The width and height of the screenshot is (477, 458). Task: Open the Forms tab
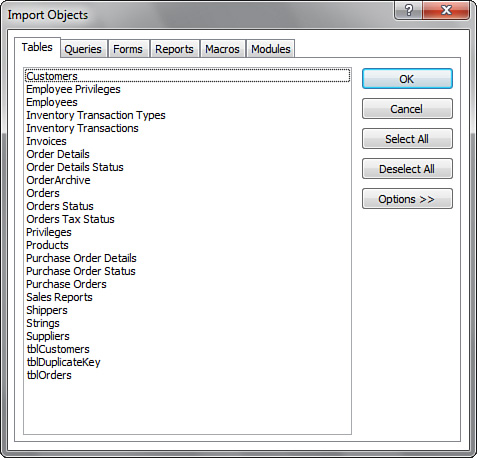pyautogui.click(x=128, y=49)
